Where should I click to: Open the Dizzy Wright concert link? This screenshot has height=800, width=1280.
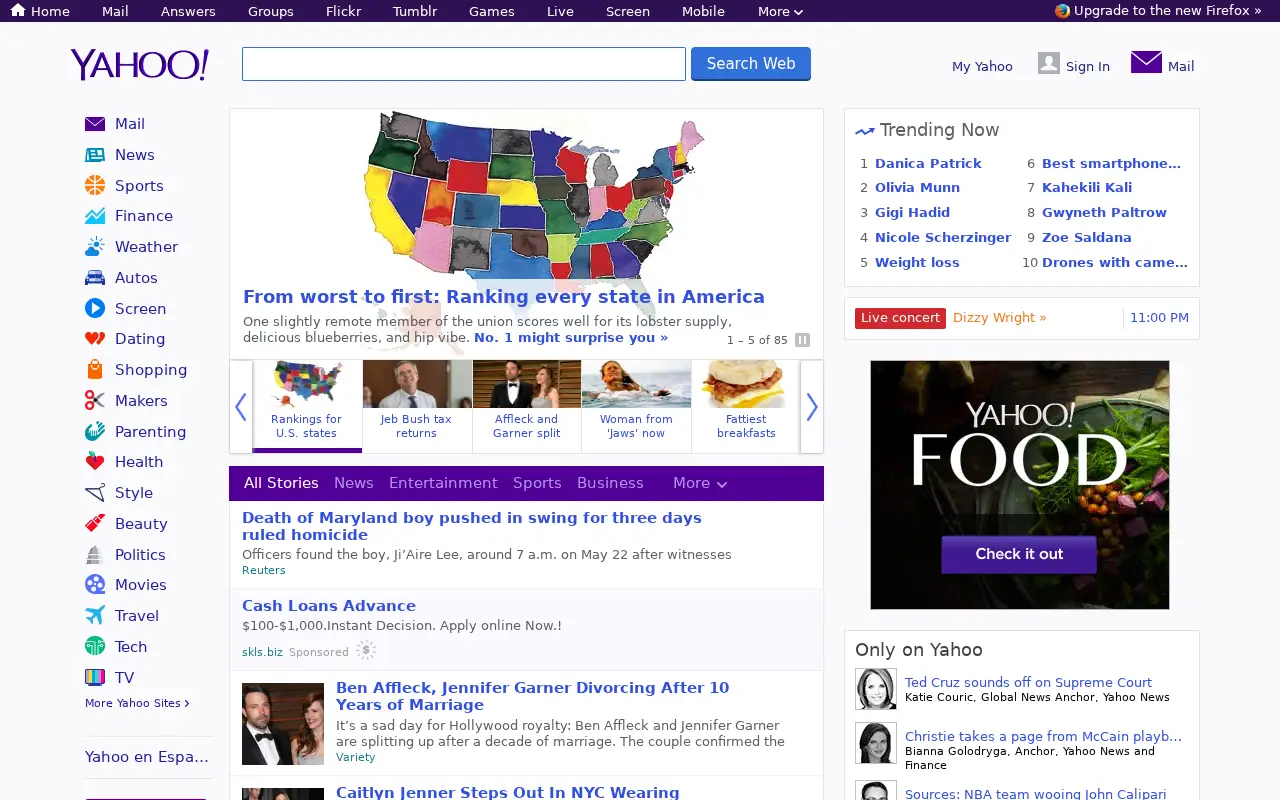pos(999,318)
